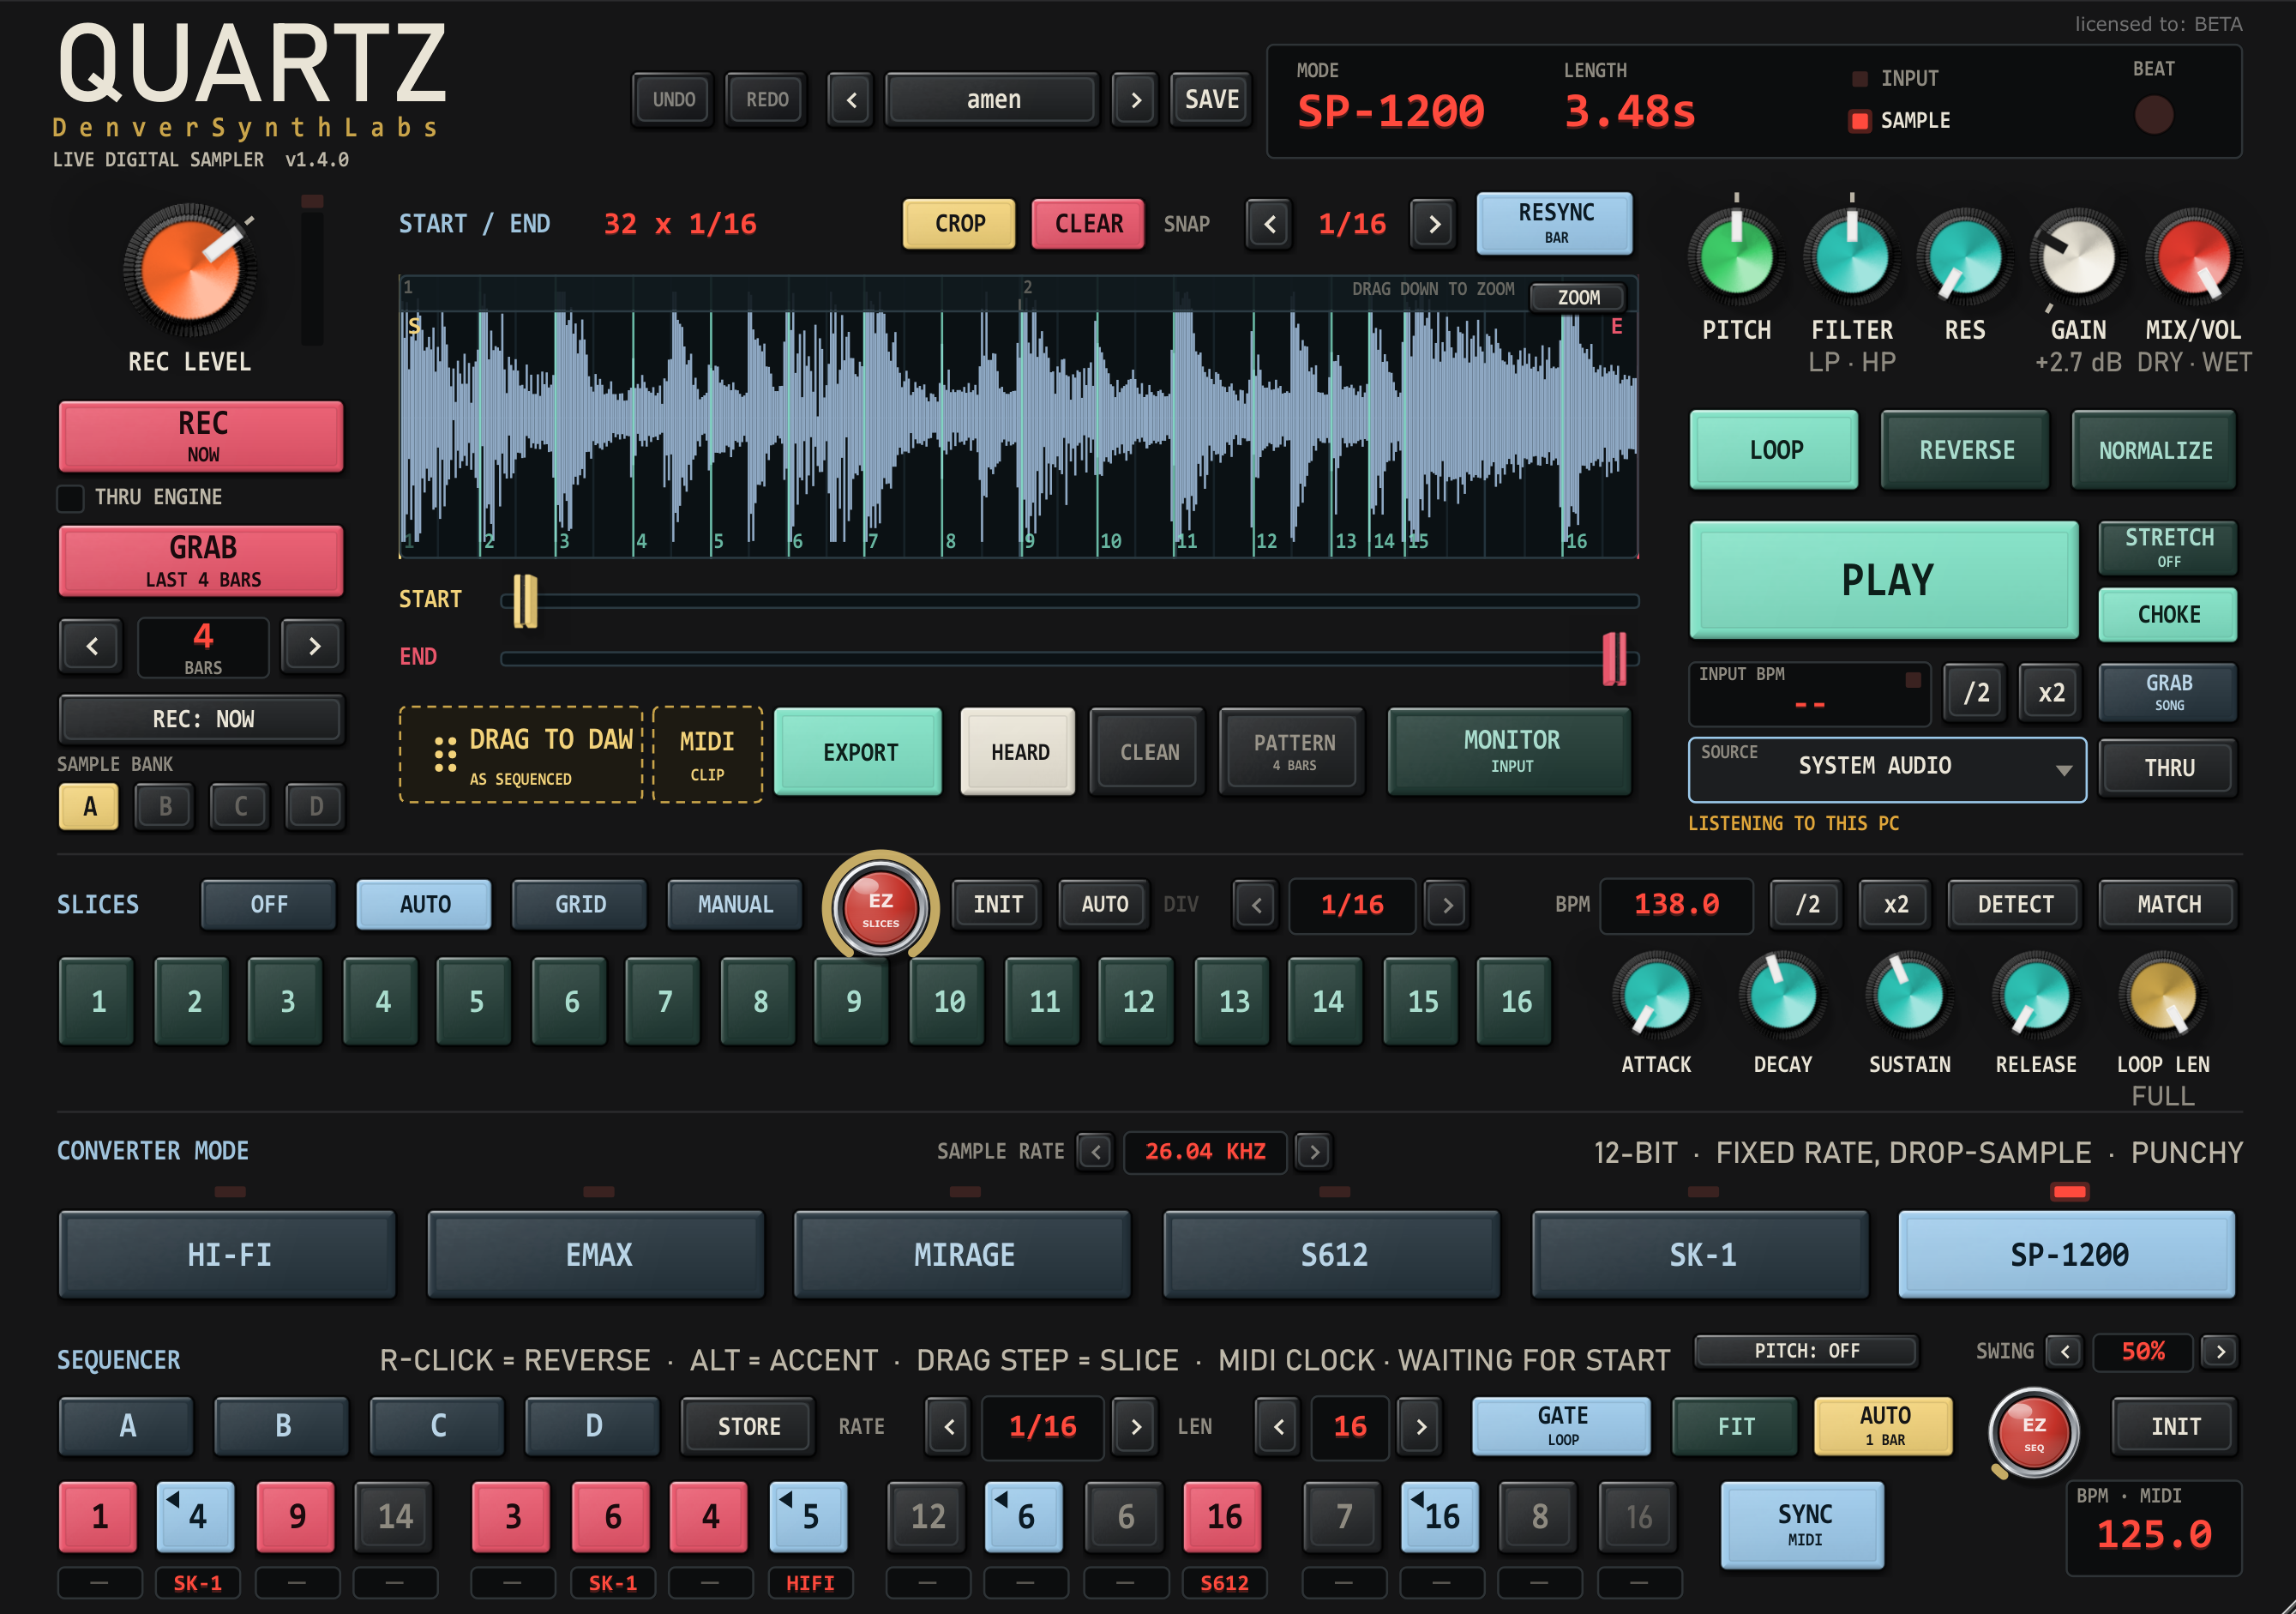Increase Snap value from 1/16
The image size is (2296, 1614).
point(1434,223)
